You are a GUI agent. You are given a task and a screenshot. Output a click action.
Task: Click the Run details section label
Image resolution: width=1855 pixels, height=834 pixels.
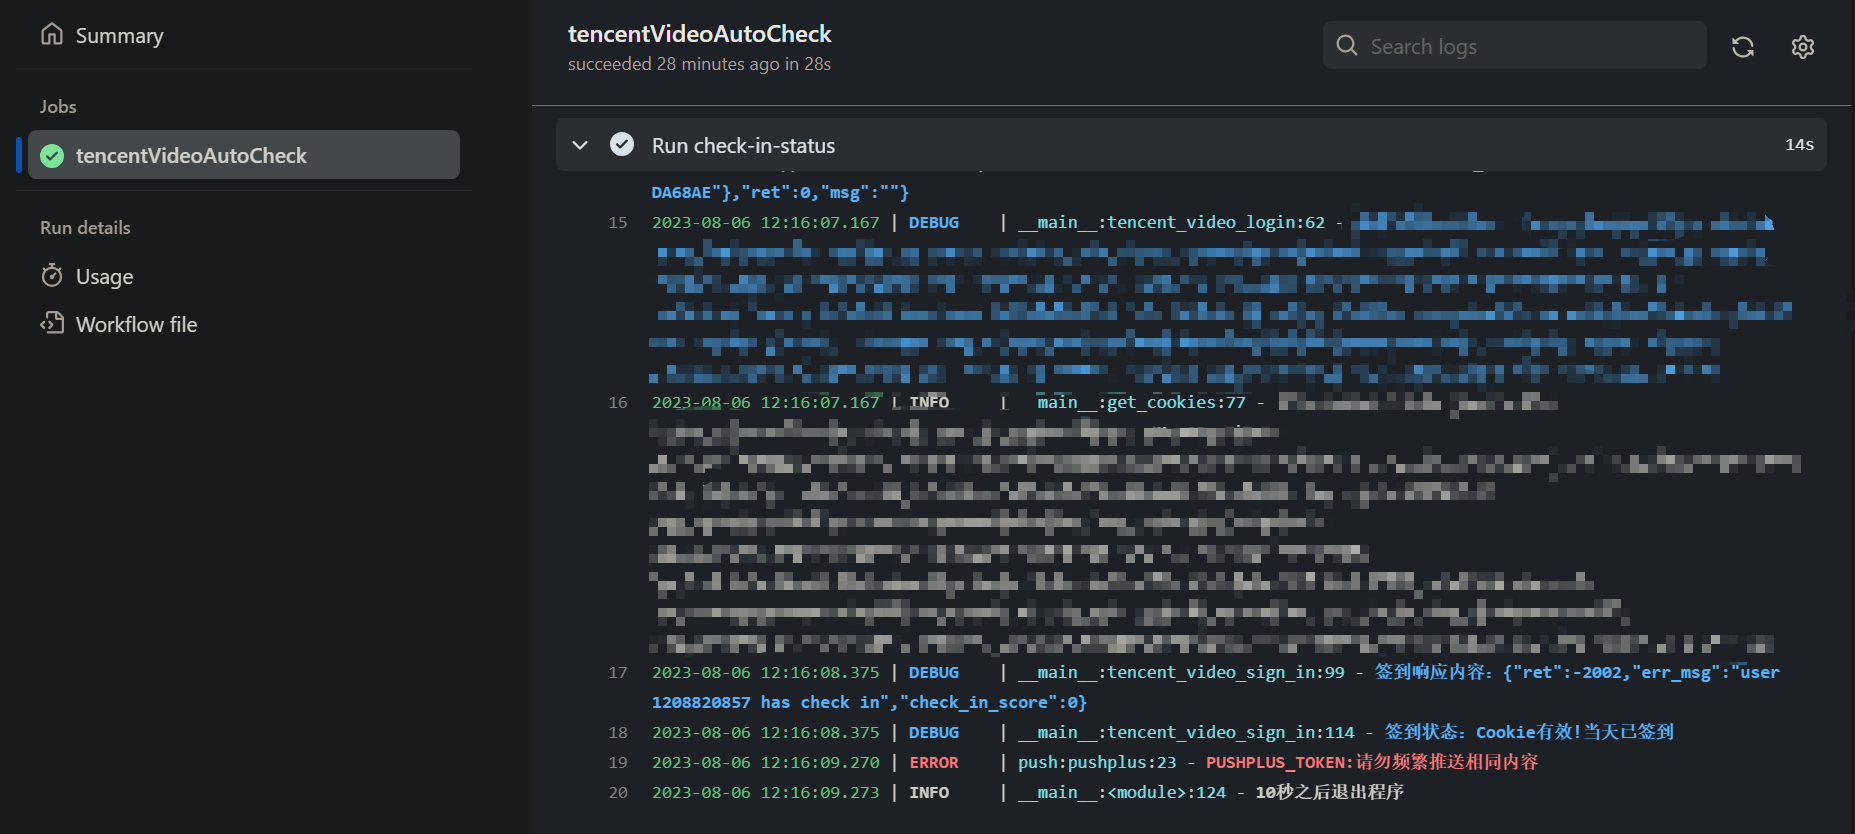coord(85,228)
